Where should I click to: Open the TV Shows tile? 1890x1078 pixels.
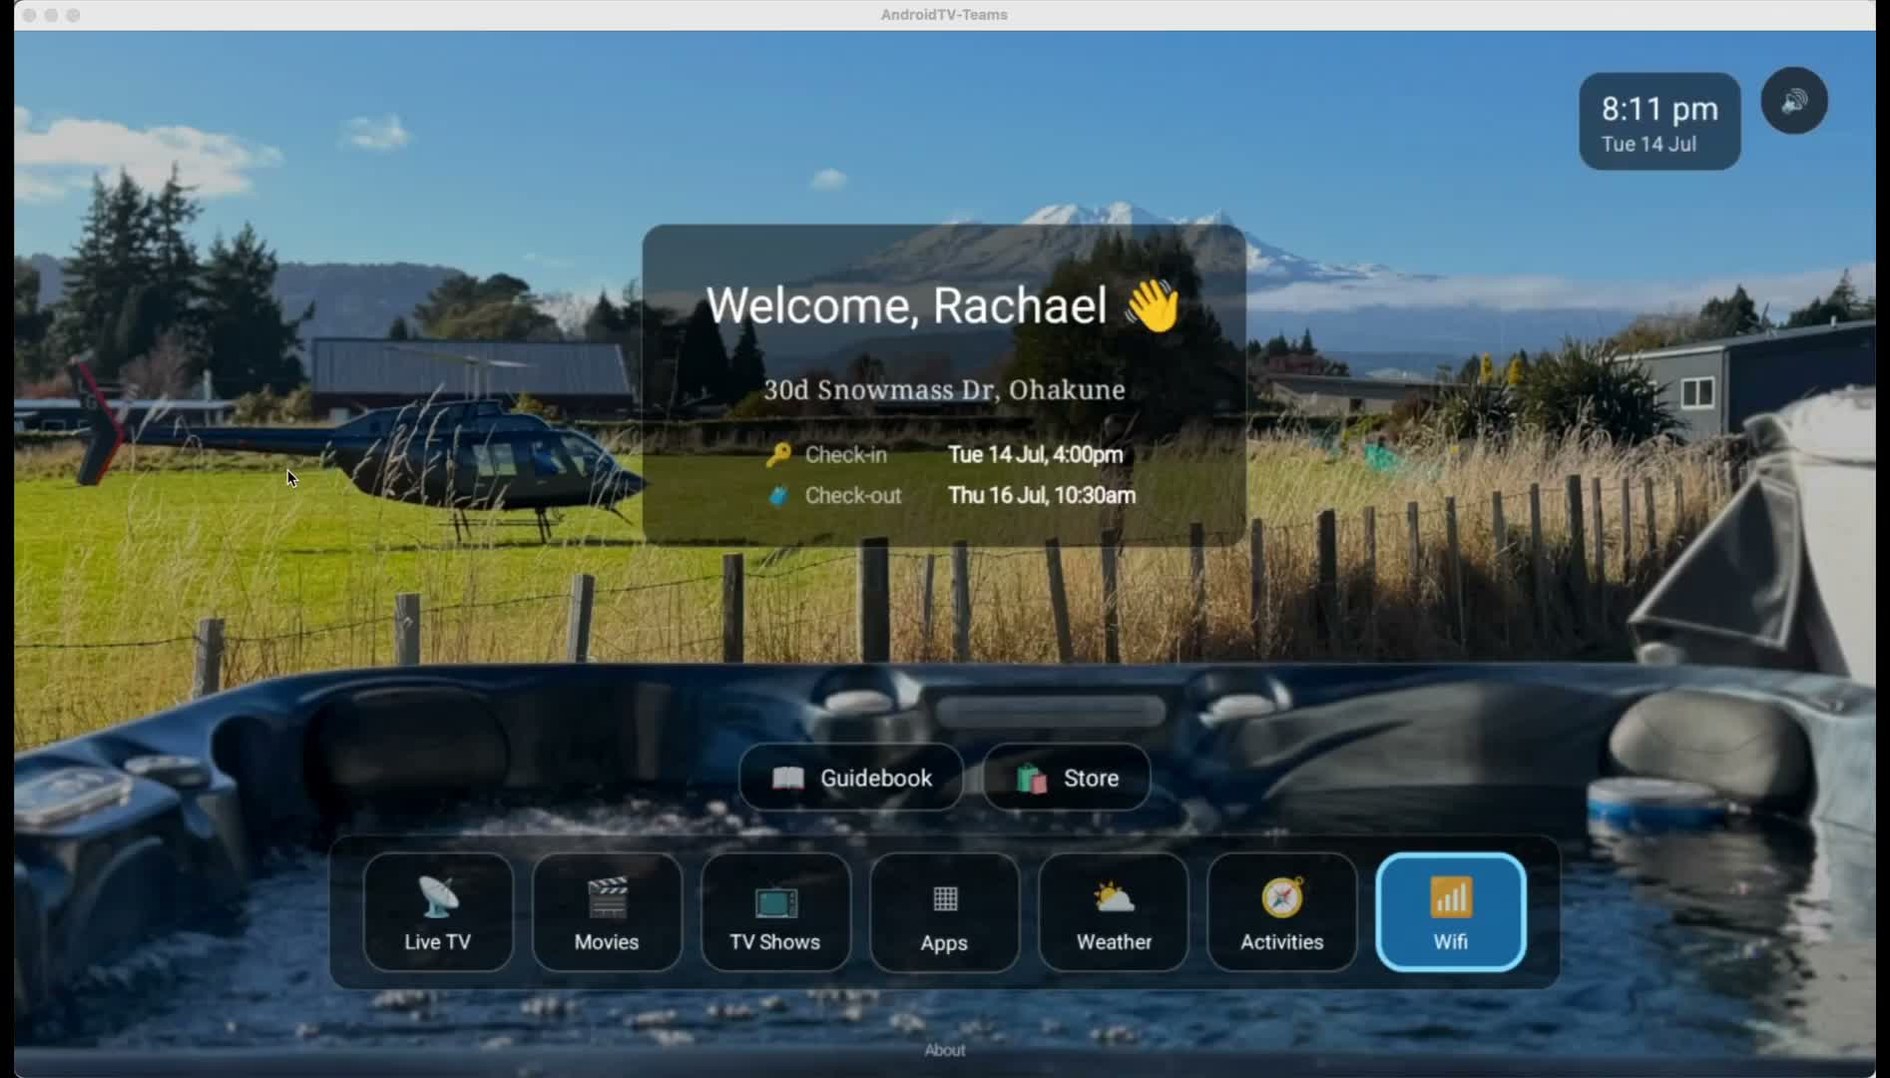click(775, 912)
